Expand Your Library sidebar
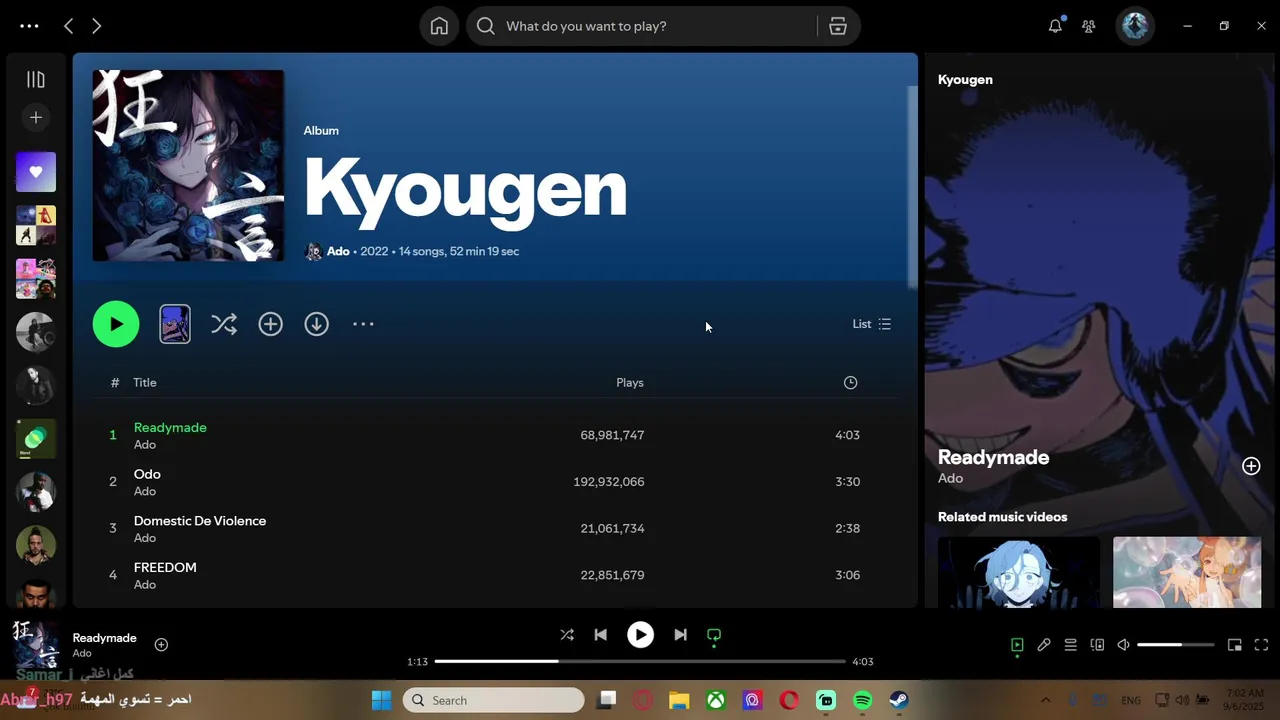The image size is (1280, 720). click(x=36, y=80)
